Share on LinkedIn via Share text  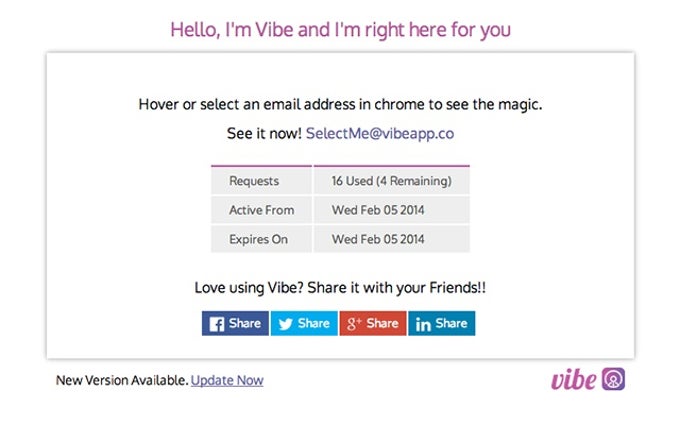[451, 324]
